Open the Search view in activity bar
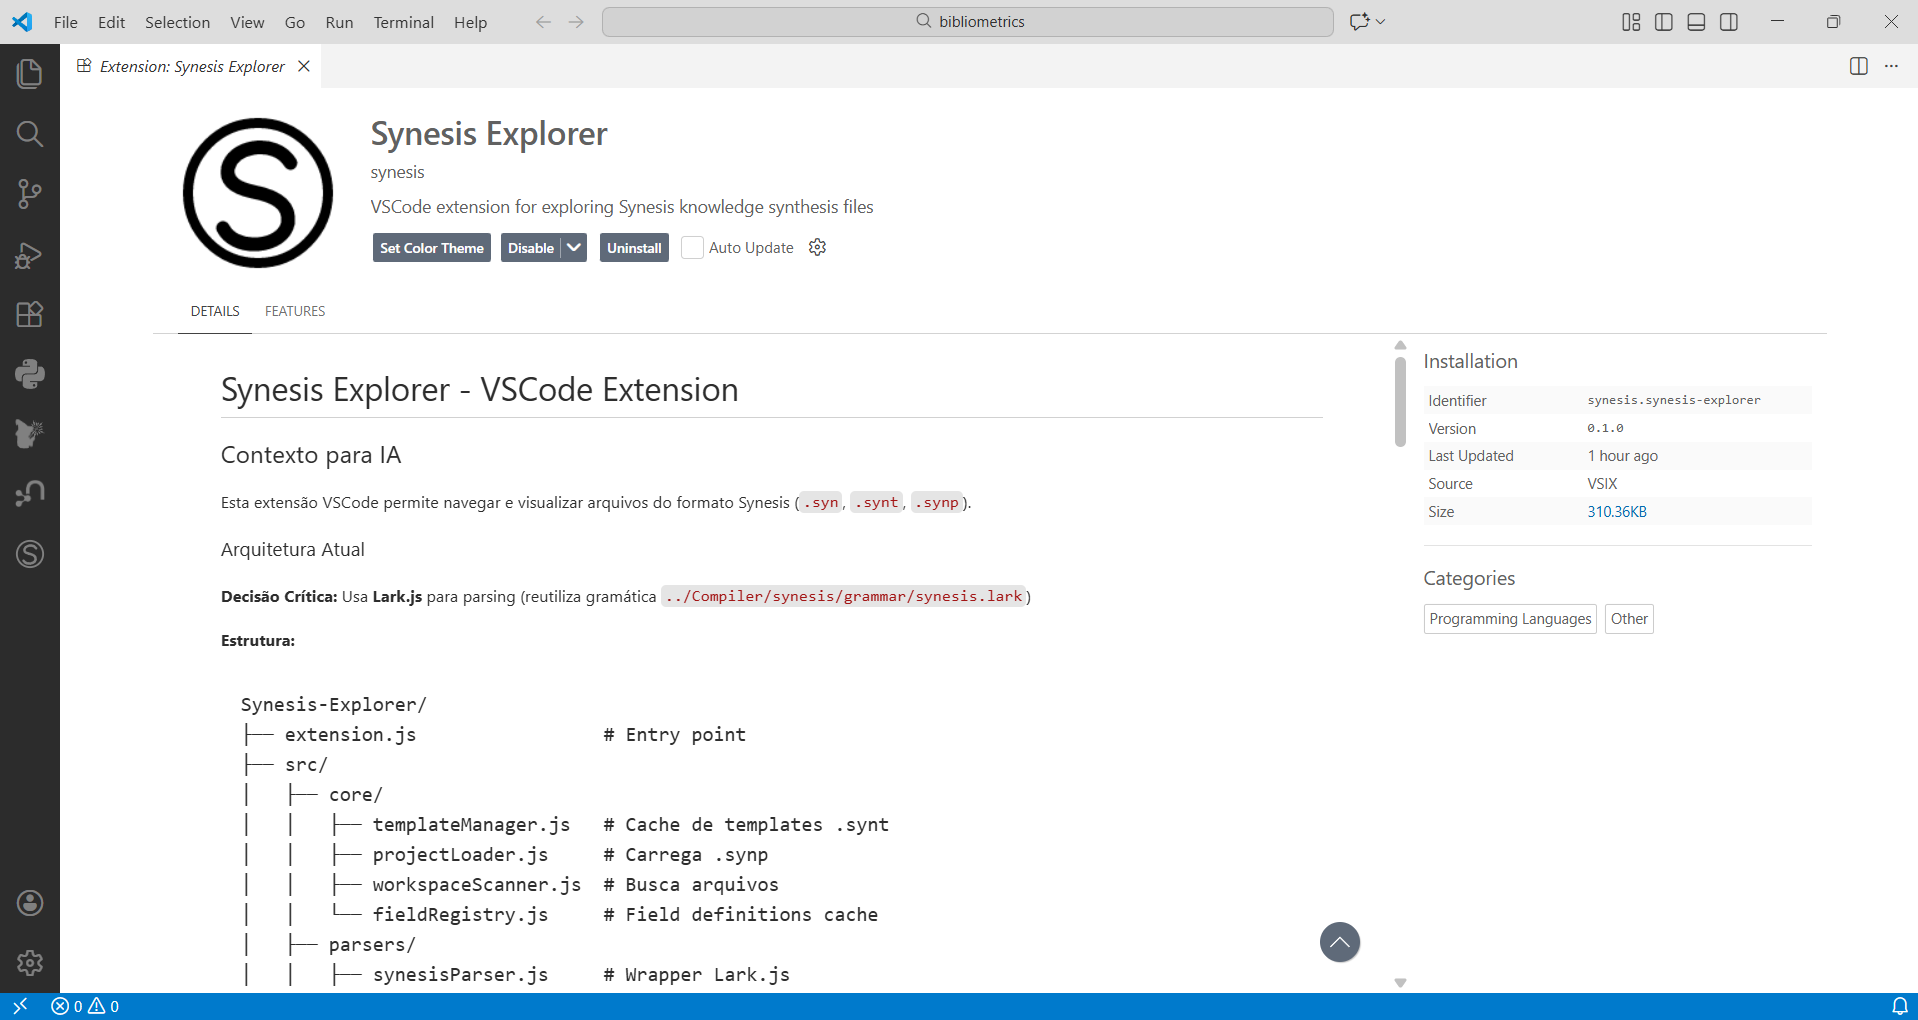1918x1020 pixels. [29, 134]
